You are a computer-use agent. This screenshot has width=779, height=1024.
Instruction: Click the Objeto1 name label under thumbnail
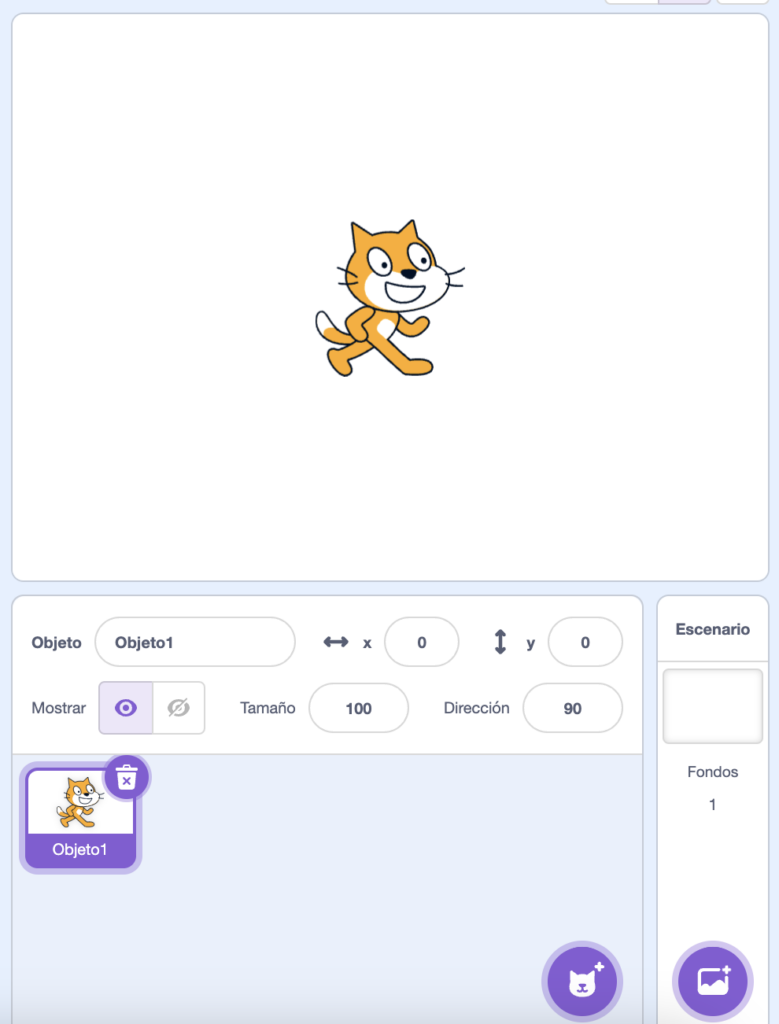[x=80, y=850]
